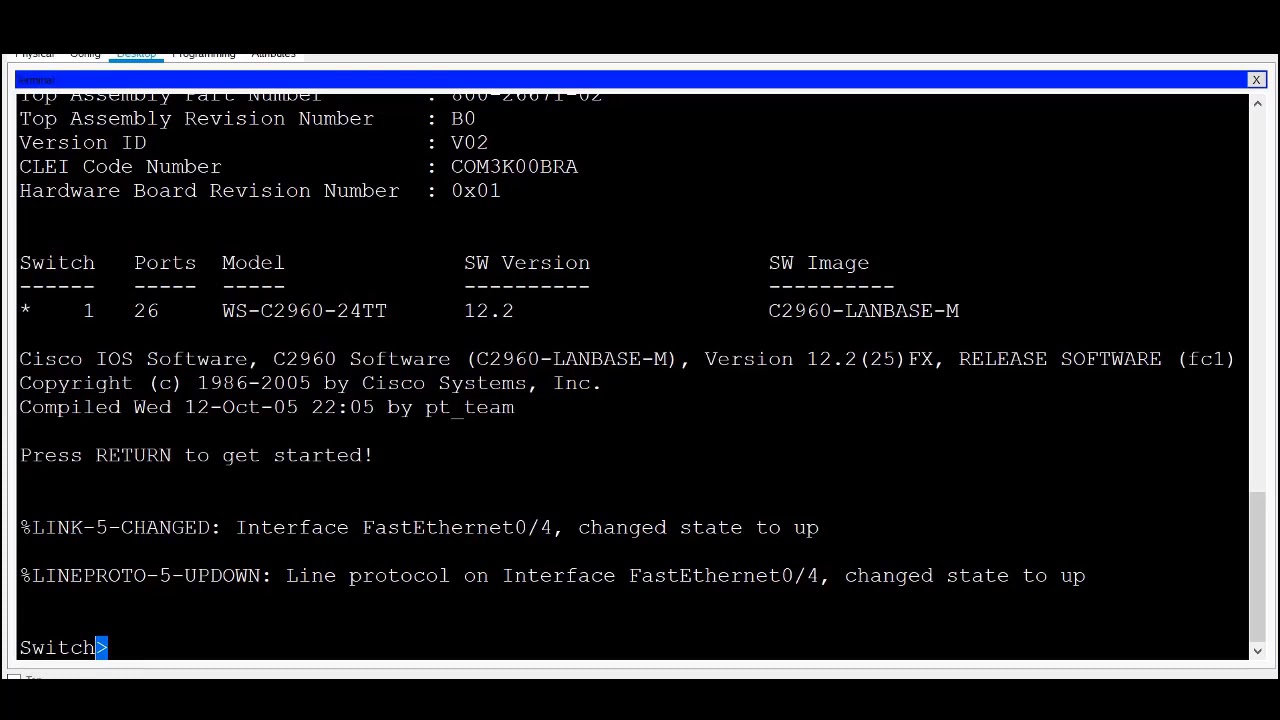The height and width of the screenshot is (720, 1280).
Task: Select the Desktop tab
Action: pyautogui.click(x=137, y=53)
